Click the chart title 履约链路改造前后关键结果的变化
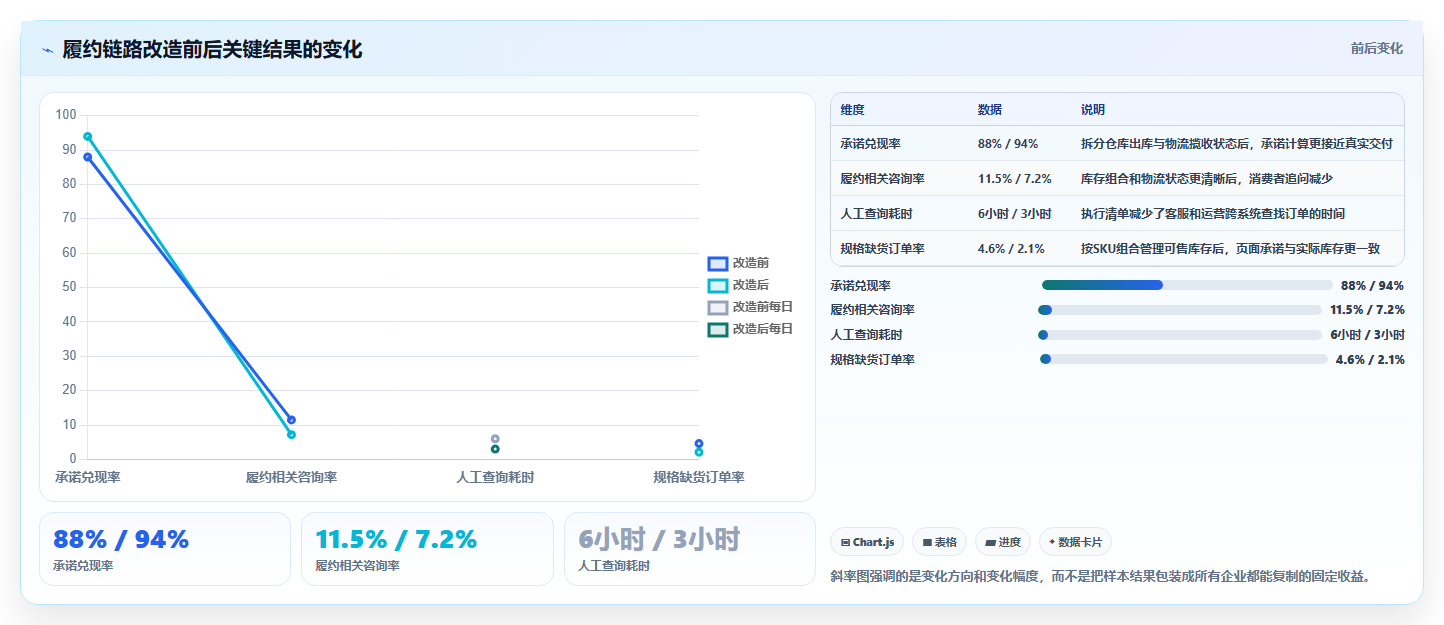The width and height of the screenshot is (1444, 625). coord(212,50)
